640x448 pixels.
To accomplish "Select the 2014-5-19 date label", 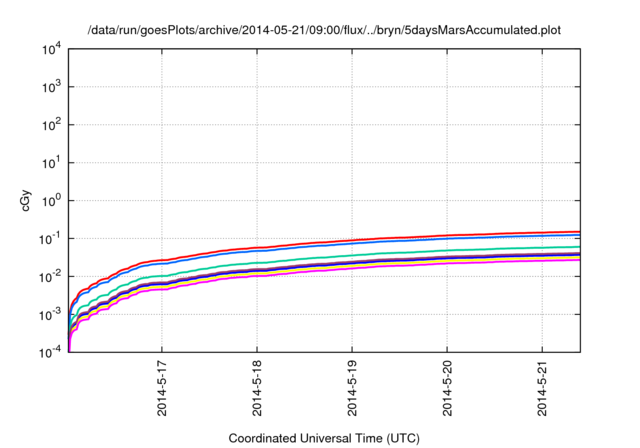I will click(x=352, y=388).
